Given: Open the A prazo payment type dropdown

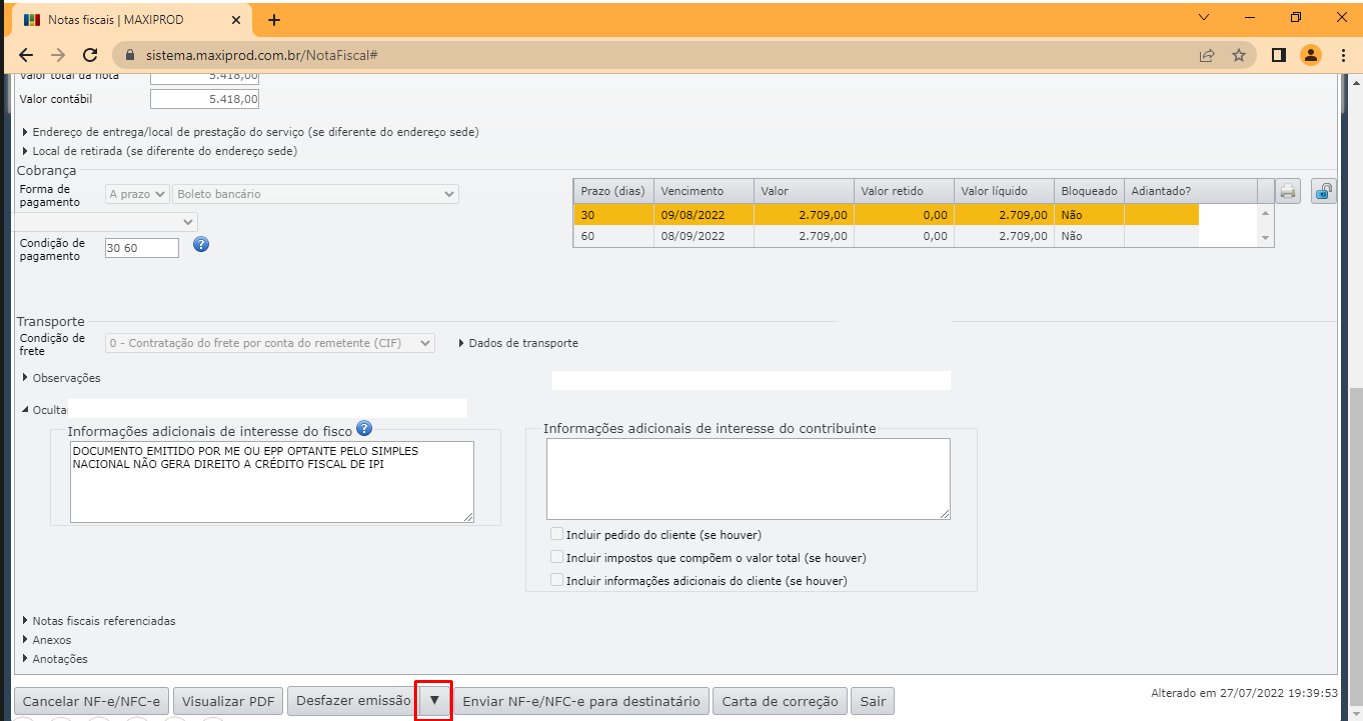Looking at the screenshot, I should [137, 194].
